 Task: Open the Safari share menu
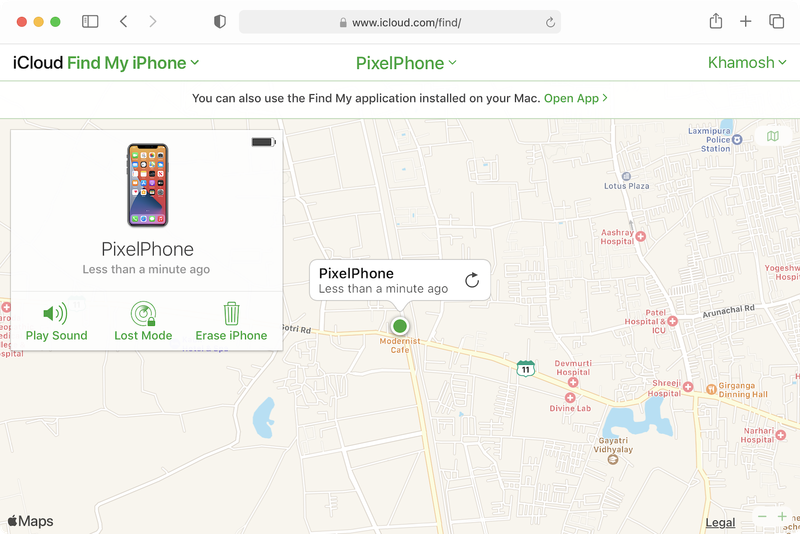[x=716, y=21]
